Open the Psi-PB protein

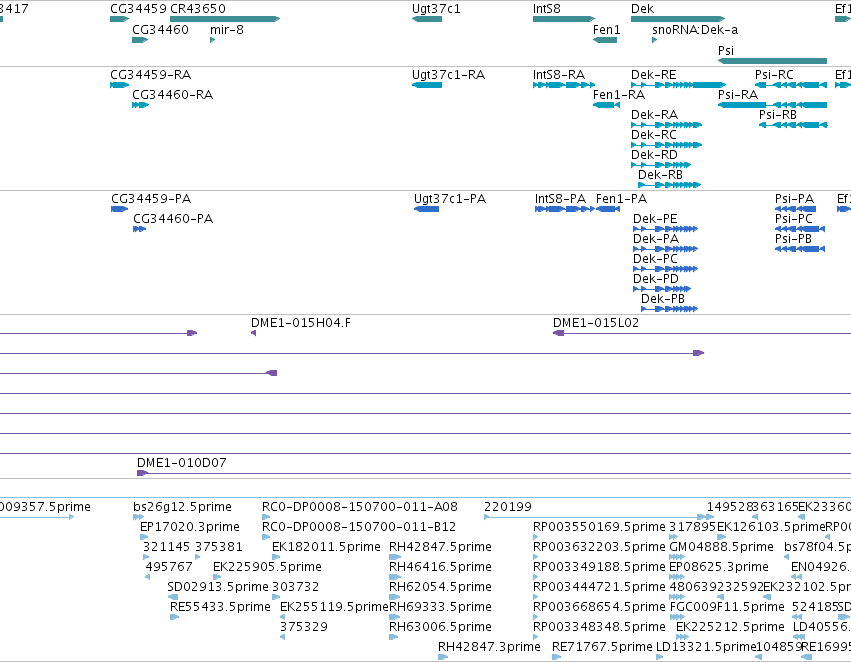[x=800, y=249]
